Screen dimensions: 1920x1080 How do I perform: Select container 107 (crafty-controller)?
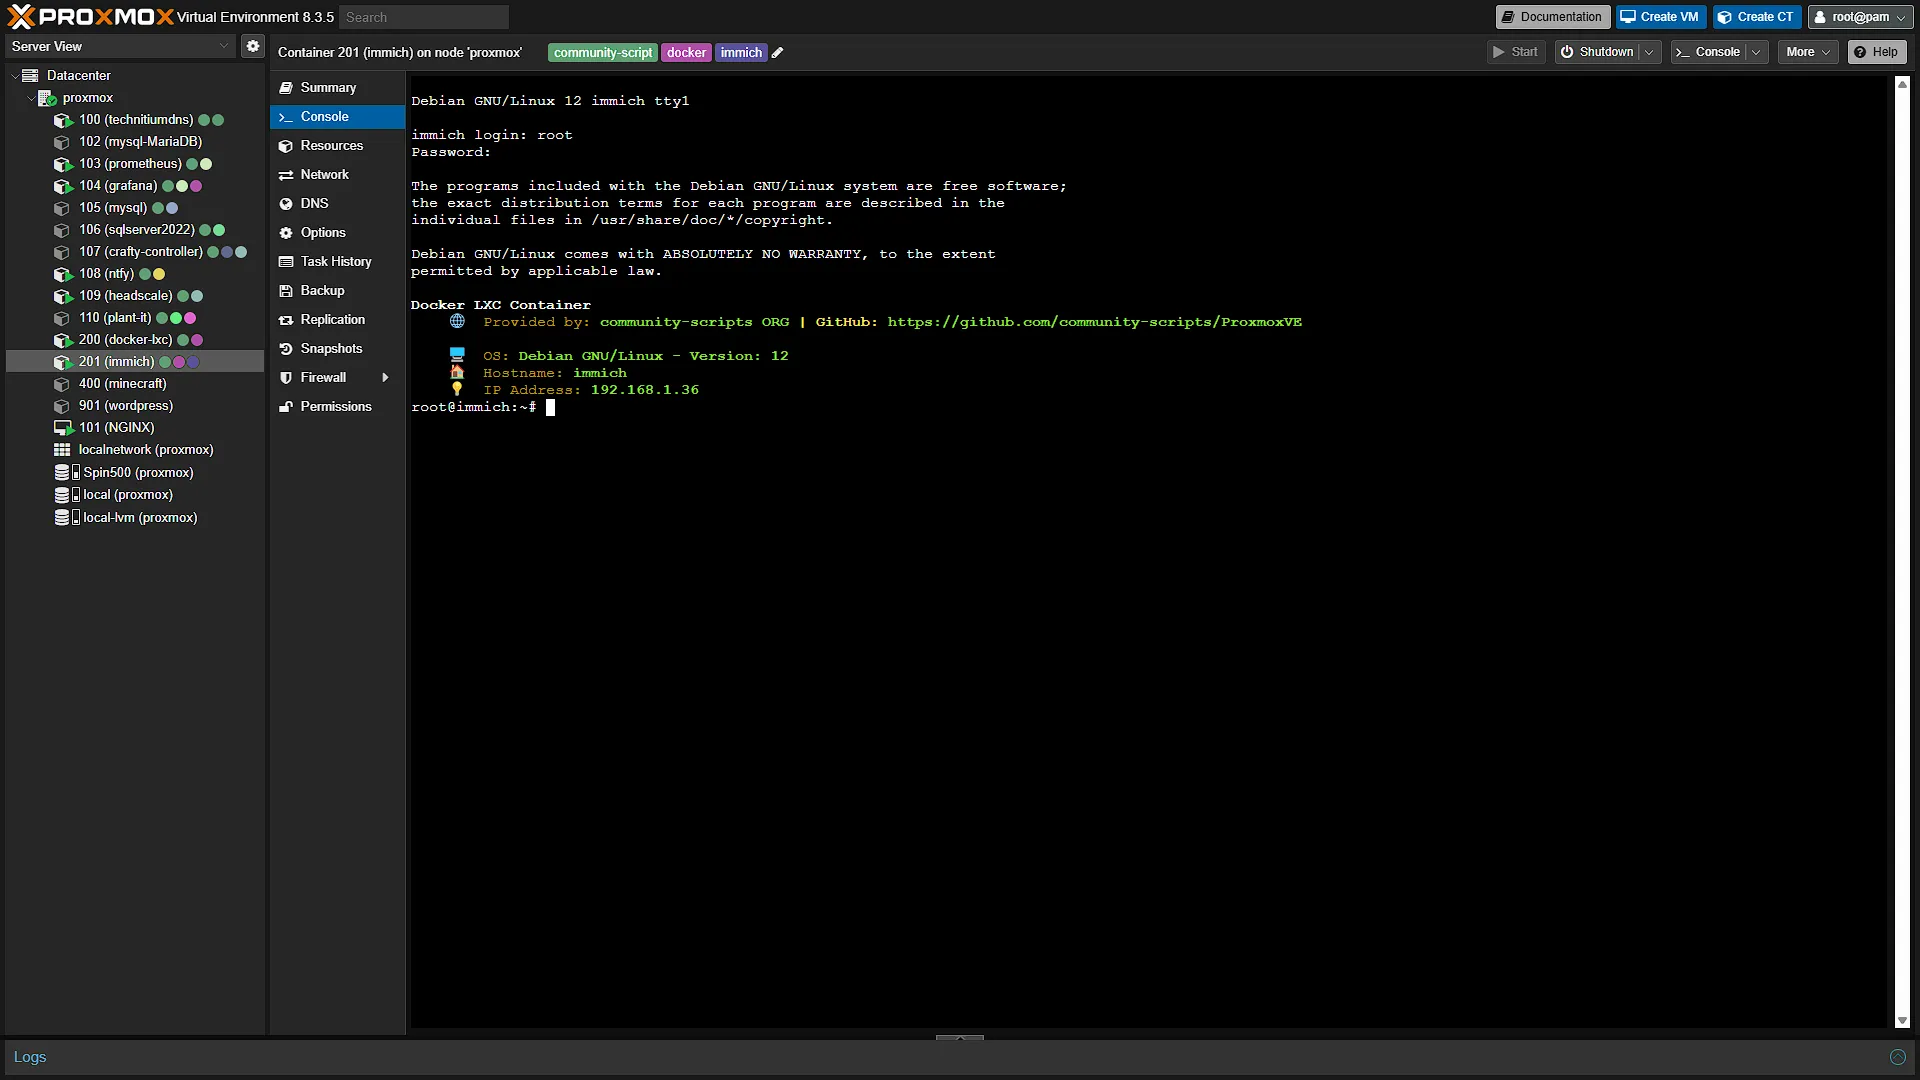141,252
